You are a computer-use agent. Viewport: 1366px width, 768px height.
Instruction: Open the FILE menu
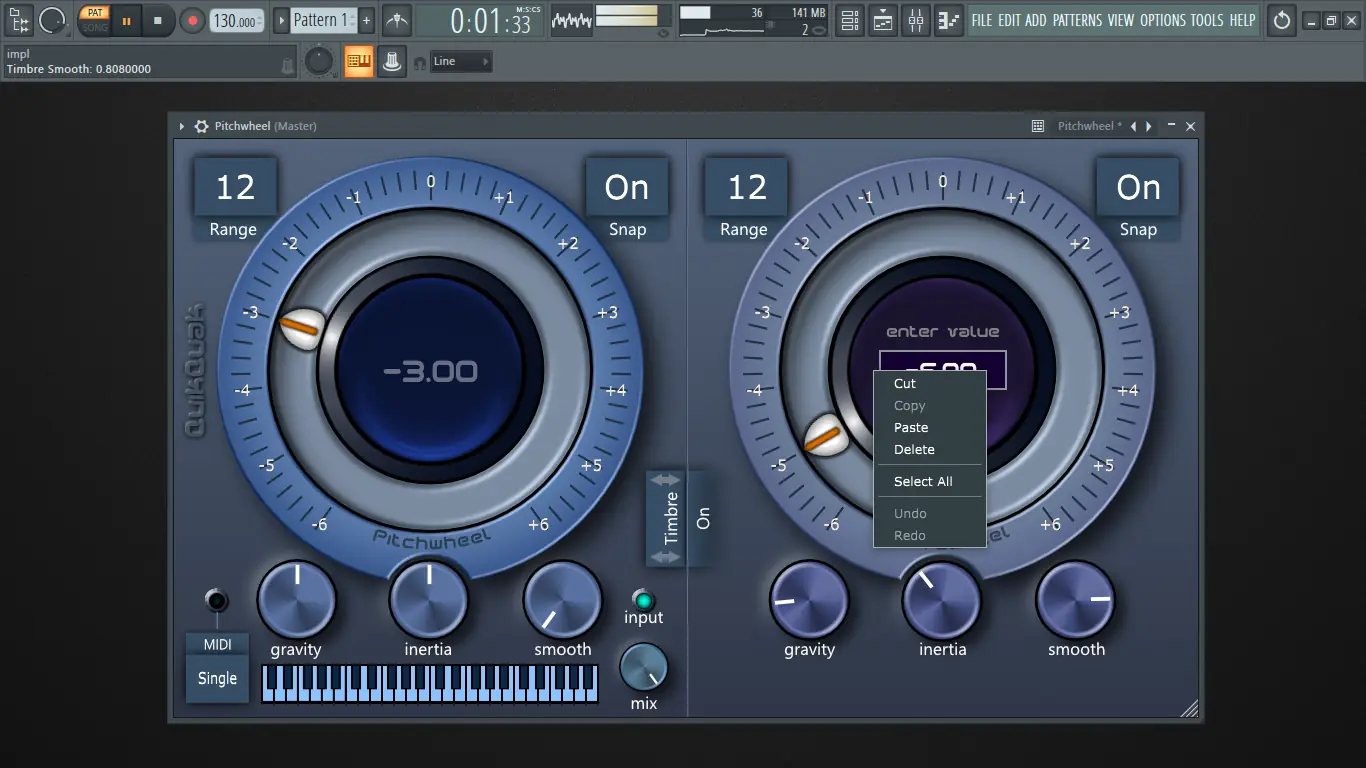(982, 20)
